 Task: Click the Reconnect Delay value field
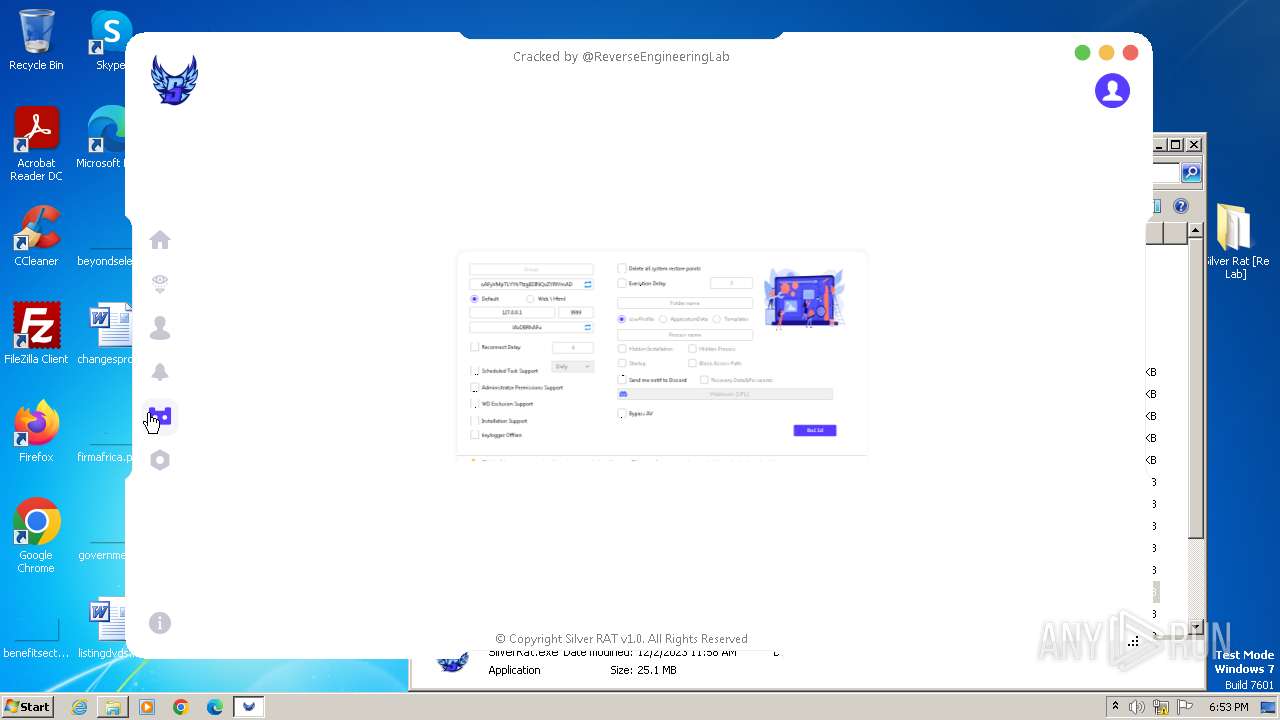573,347
